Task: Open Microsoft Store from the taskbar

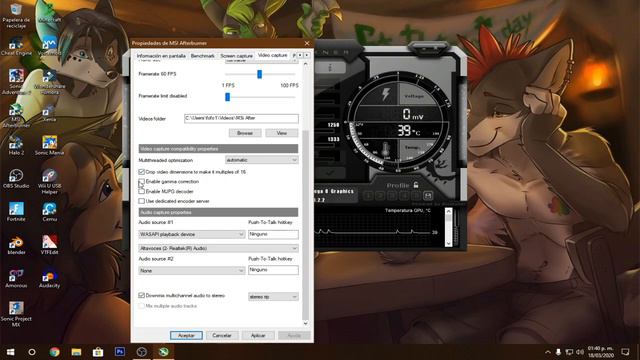Action: coord(98,352)
